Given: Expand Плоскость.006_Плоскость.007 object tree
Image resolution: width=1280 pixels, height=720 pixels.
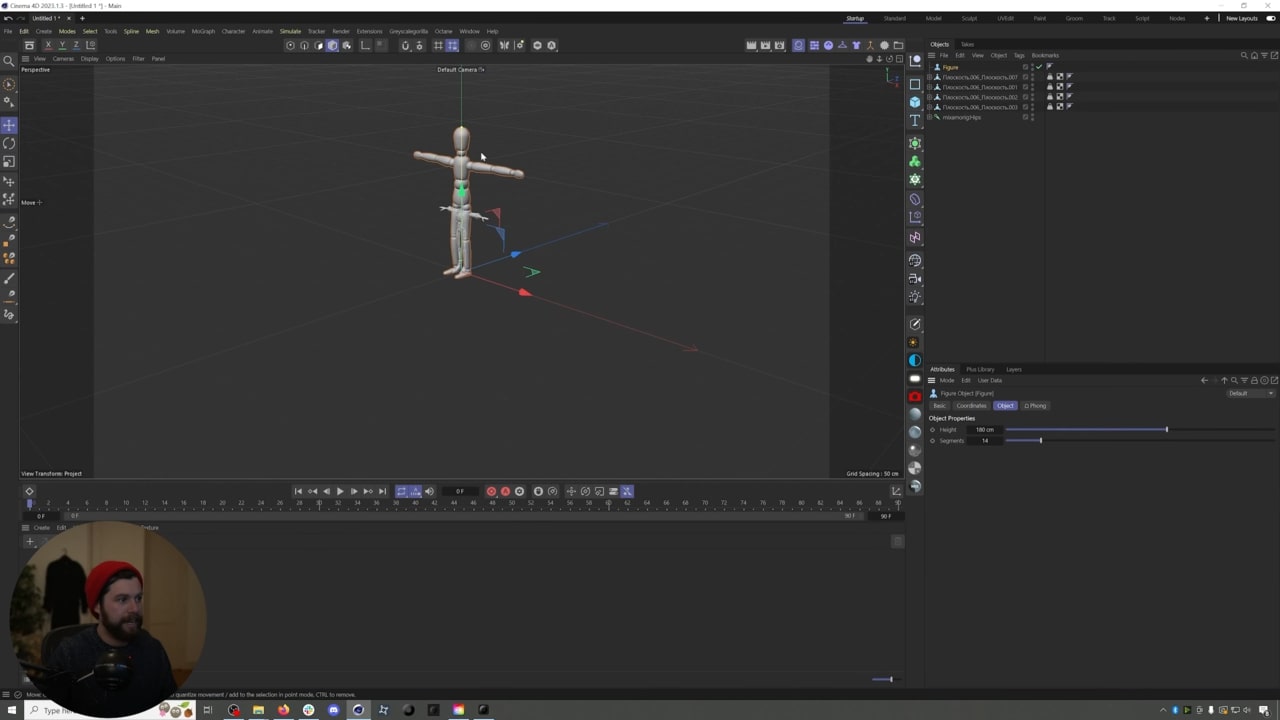Looking at the screenshot, I should pyautogui.click(x=930, y=77).
